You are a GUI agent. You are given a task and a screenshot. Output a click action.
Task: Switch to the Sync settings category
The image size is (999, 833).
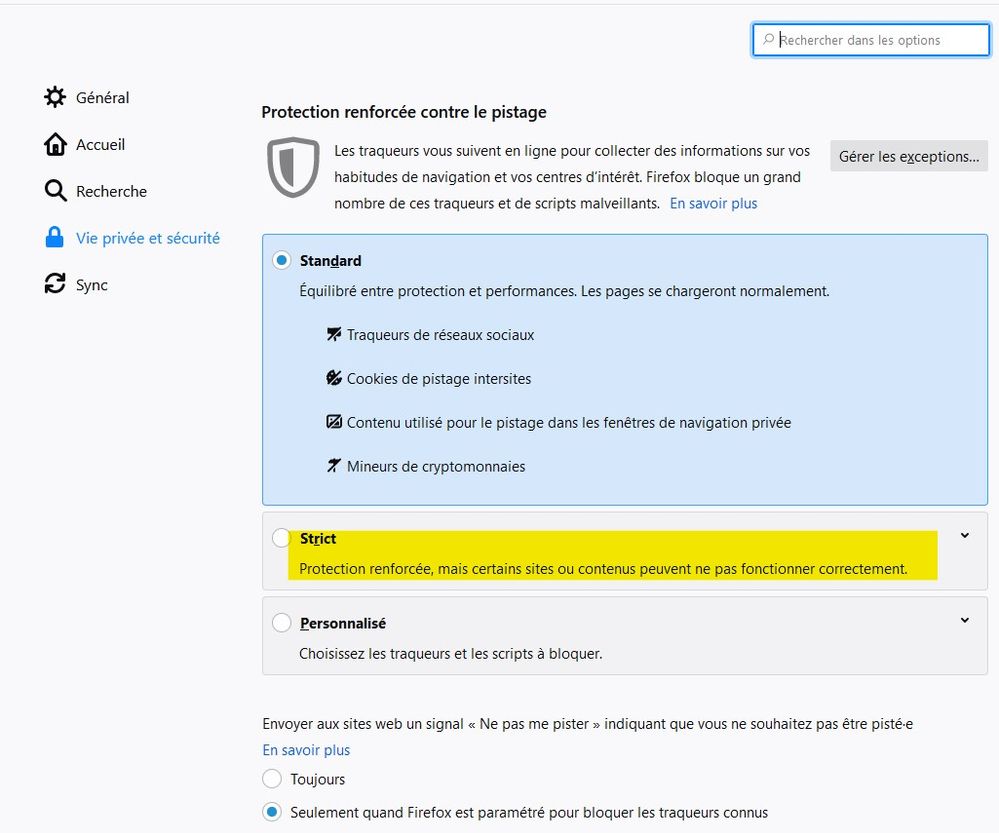91,285
